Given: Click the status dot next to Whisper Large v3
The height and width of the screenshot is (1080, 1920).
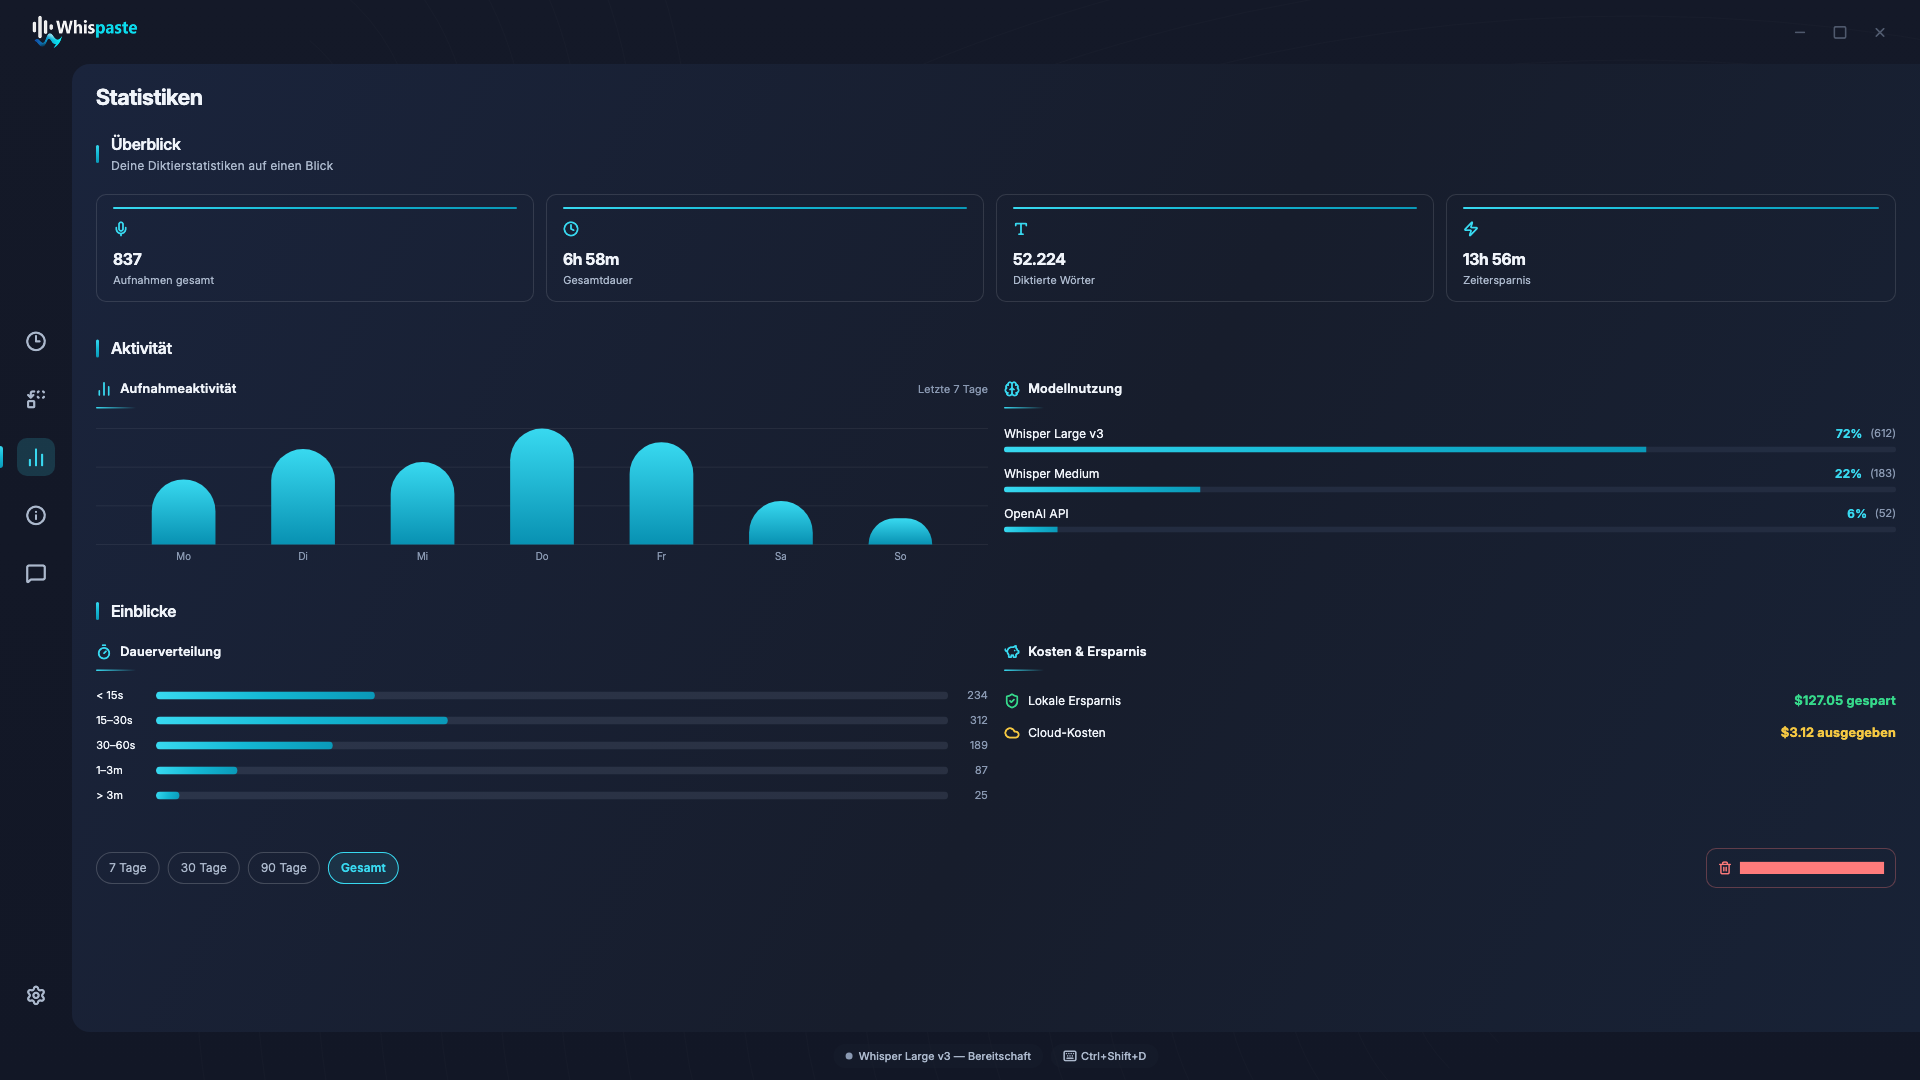Looking at the screenshot, I should point(849,1056).
